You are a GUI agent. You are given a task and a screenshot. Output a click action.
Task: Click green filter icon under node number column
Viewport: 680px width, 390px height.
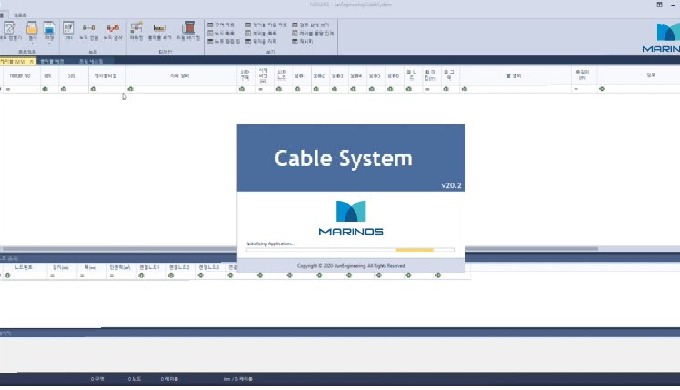[7, 275]
